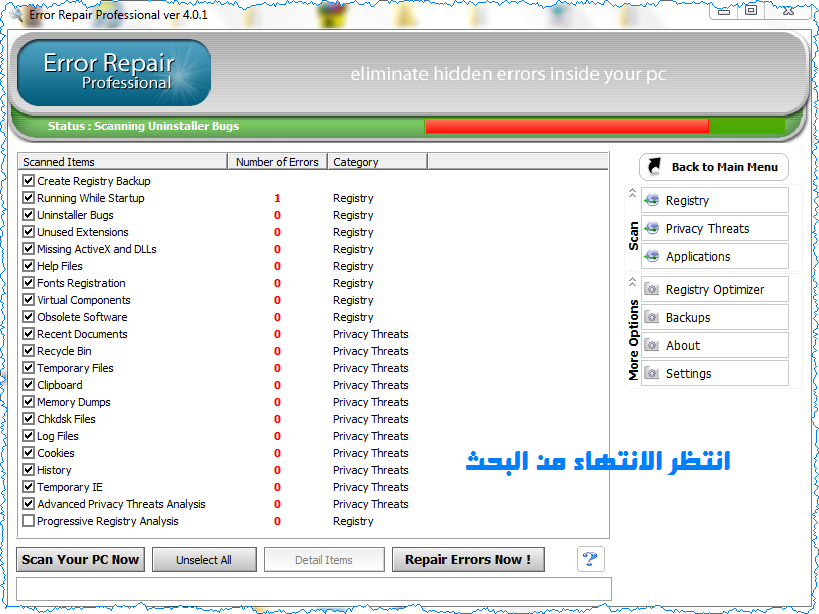Click the camera icon beside Registry Optimizer
819x614 pixels.
point(651,289)
